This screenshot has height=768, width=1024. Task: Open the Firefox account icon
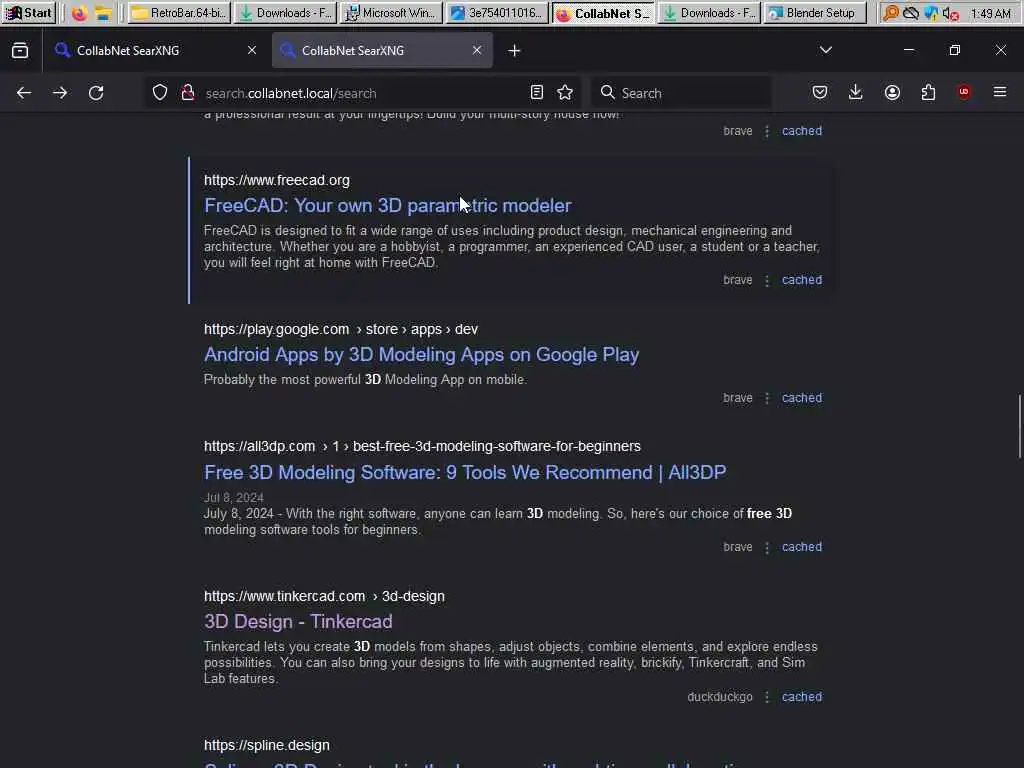pos(892,93)
